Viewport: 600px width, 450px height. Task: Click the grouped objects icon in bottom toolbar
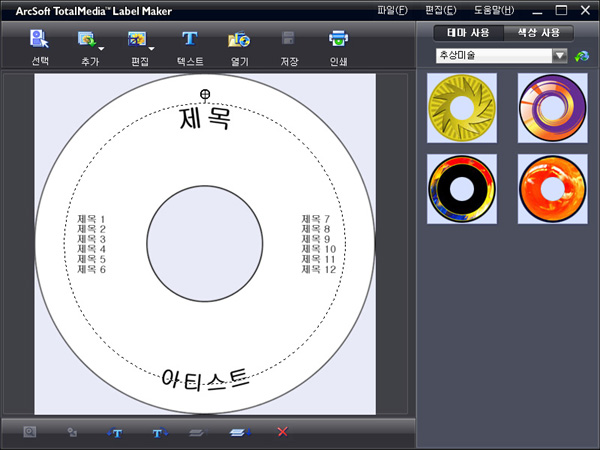coord(72,432)
